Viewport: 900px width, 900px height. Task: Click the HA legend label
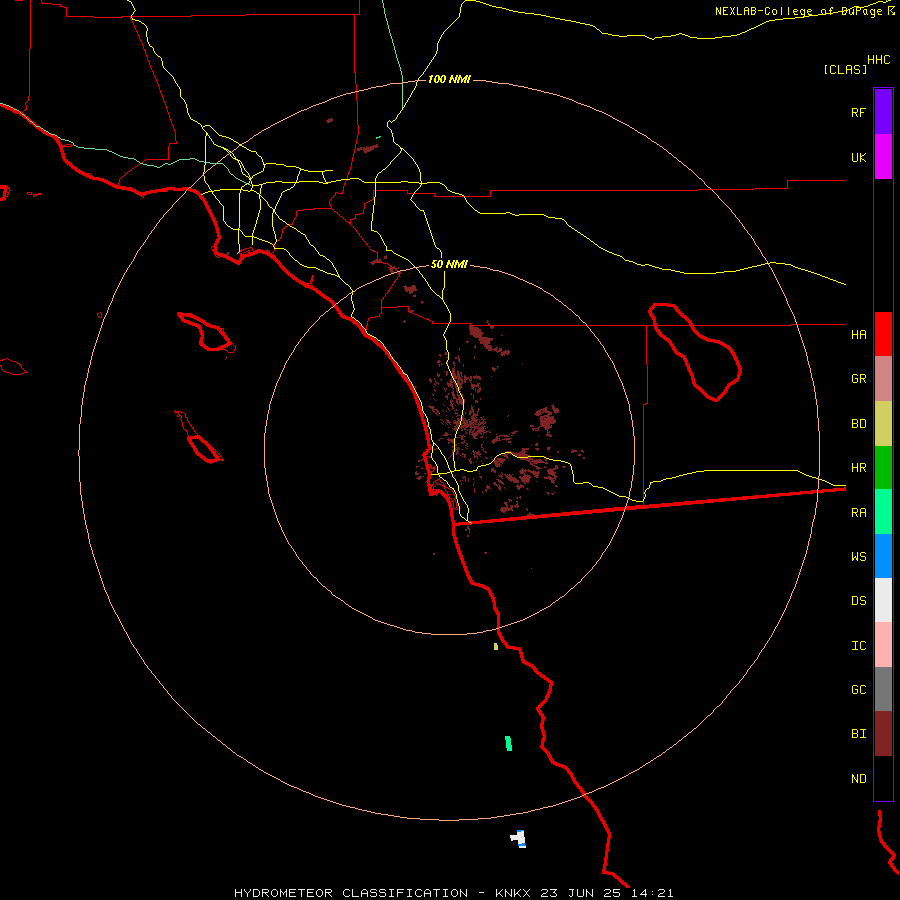click(858, 334)
